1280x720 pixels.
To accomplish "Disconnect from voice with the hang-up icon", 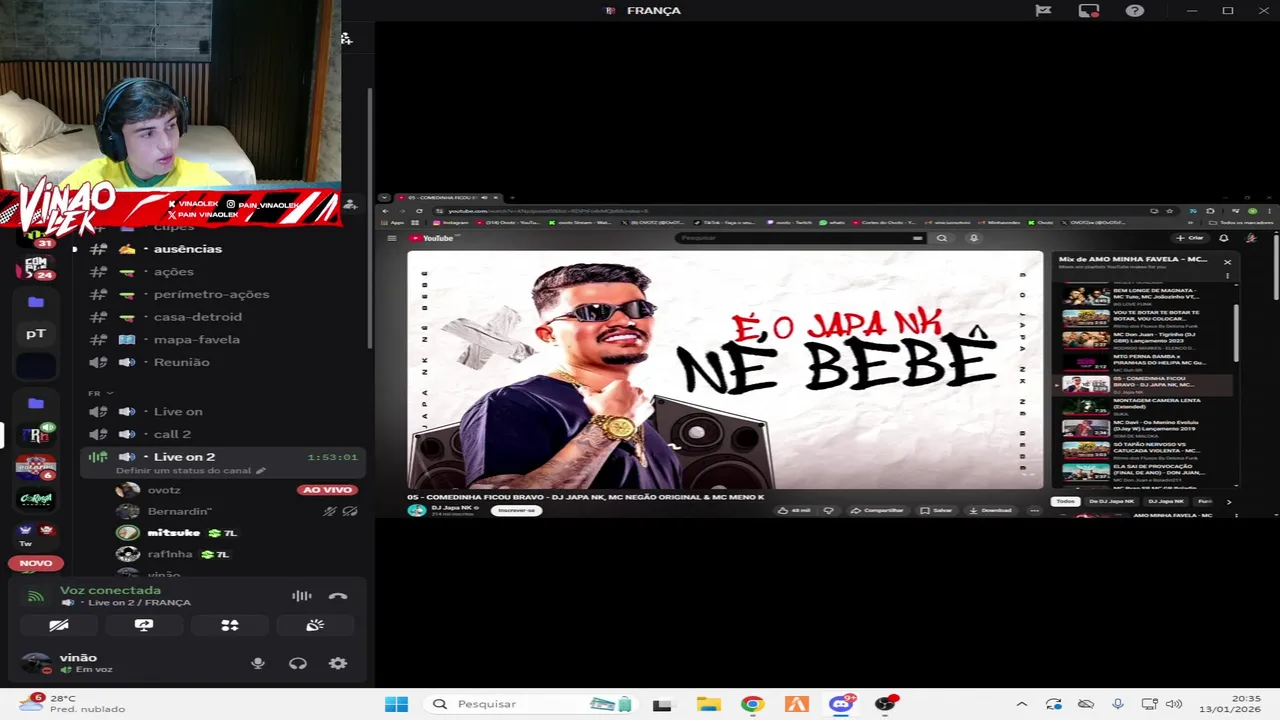I will coord(338,596).
